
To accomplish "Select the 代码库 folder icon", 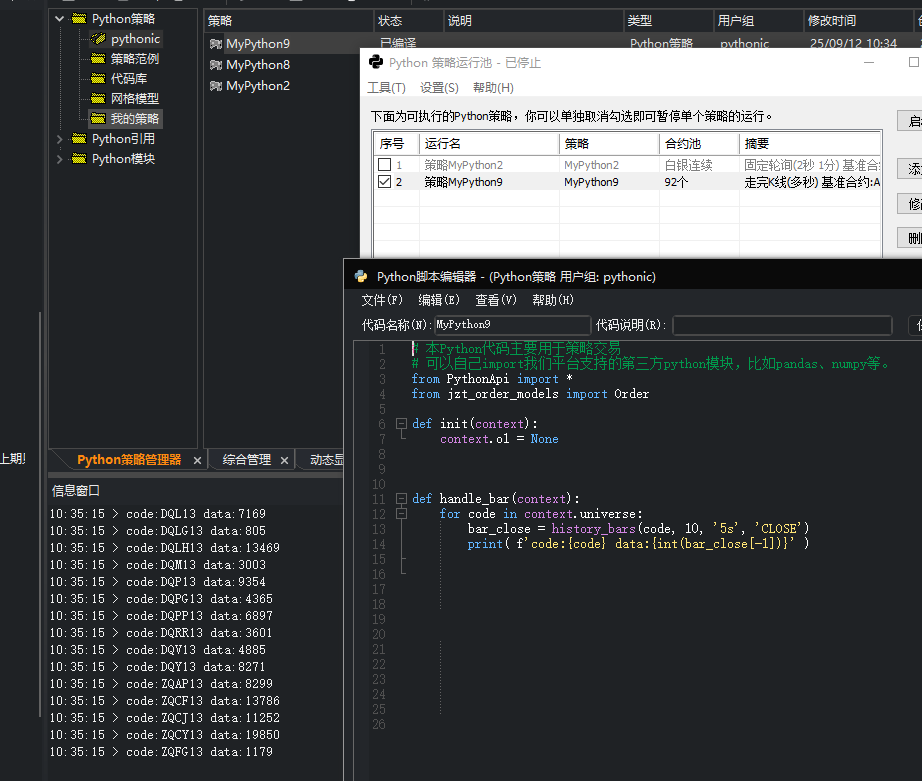I will pos(98,79).
